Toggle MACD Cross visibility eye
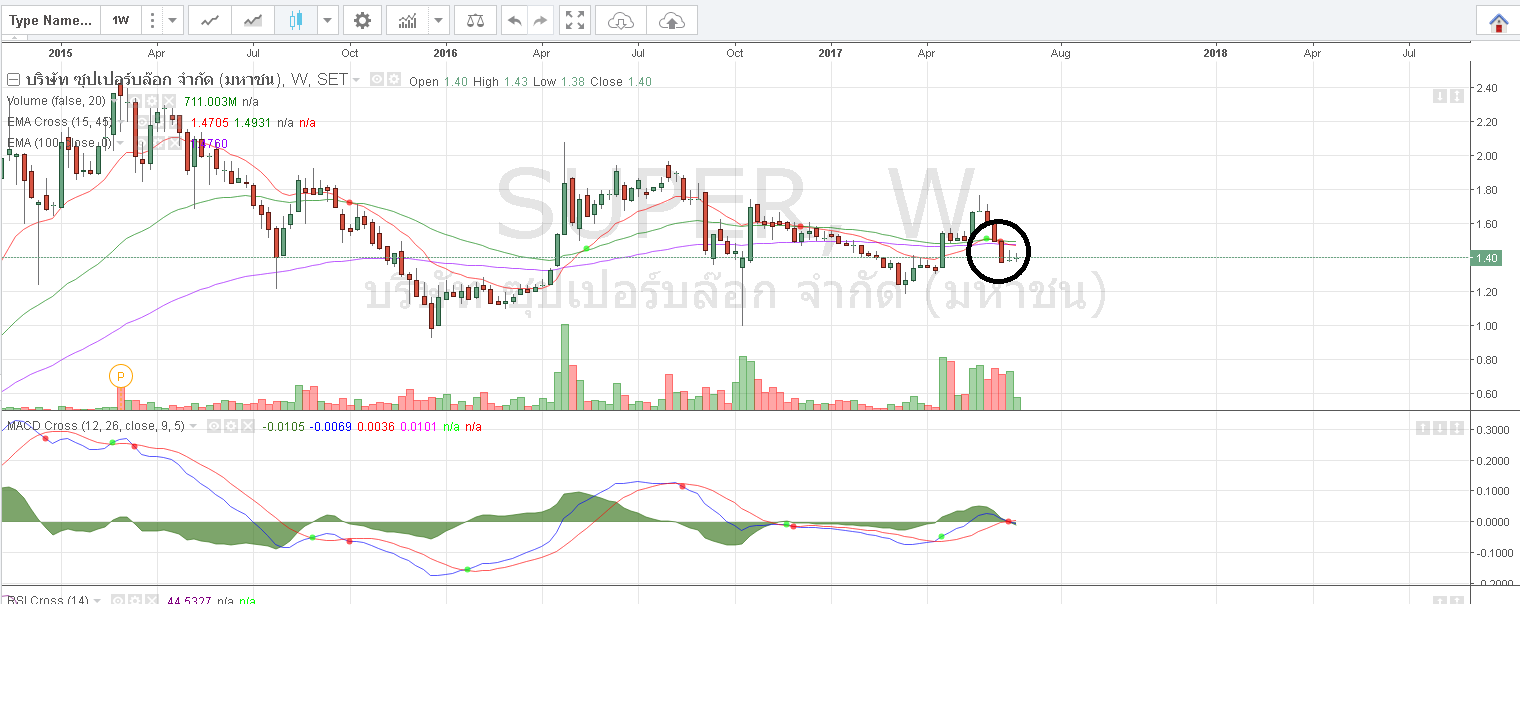 [x=214, y=426]
